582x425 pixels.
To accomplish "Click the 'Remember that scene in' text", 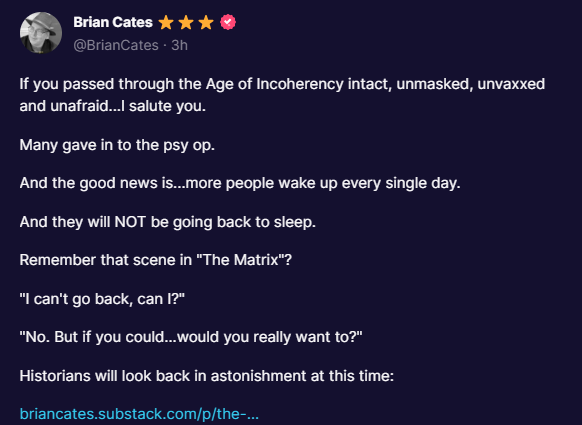I will click(105, 260).
